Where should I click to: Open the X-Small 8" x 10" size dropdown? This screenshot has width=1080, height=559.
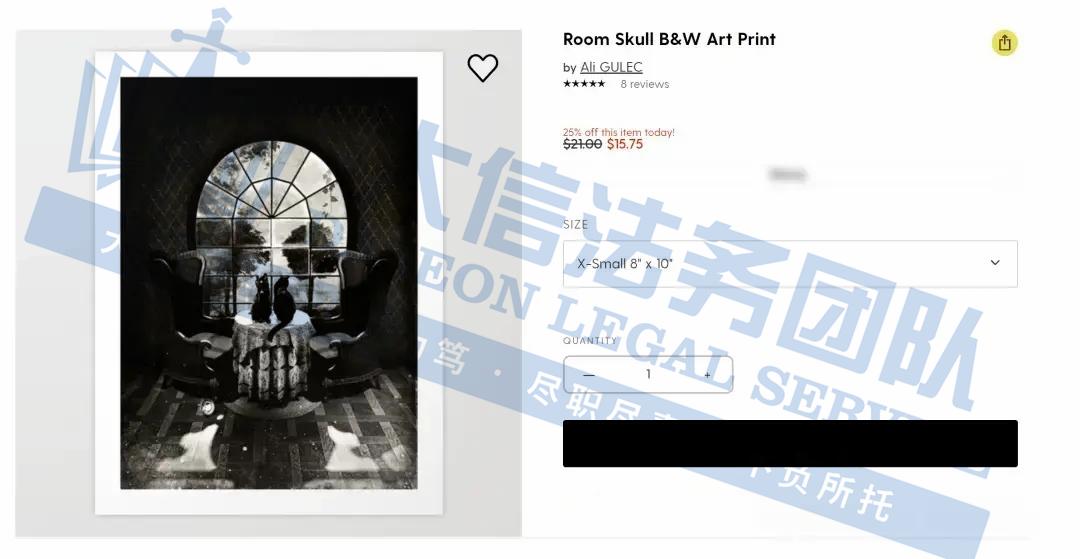coord(790,264)
